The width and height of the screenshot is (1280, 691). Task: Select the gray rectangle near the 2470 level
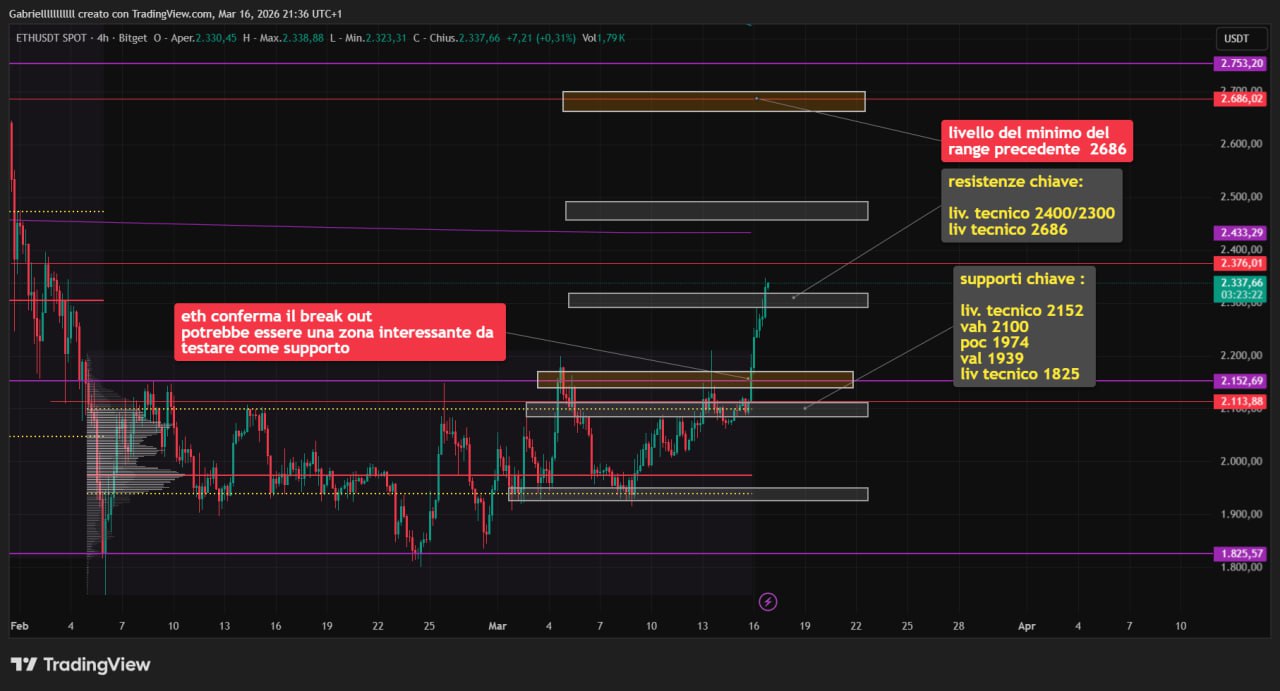[x=716, y=210]
